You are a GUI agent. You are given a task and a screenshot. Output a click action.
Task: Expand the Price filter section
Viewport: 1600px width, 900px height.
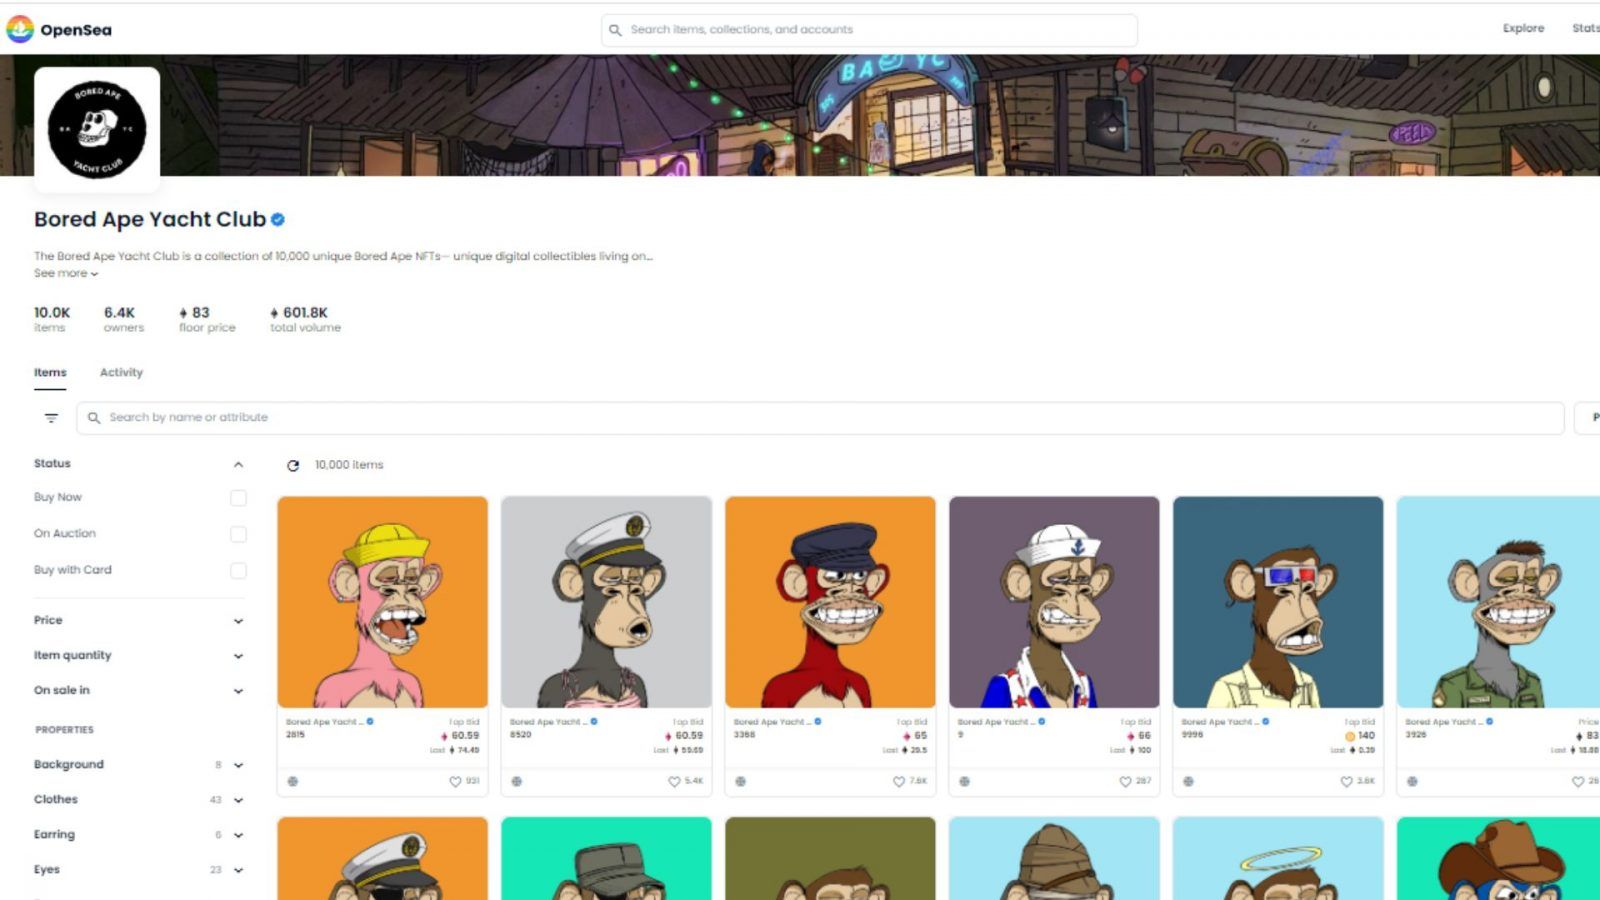coord(238,621)
